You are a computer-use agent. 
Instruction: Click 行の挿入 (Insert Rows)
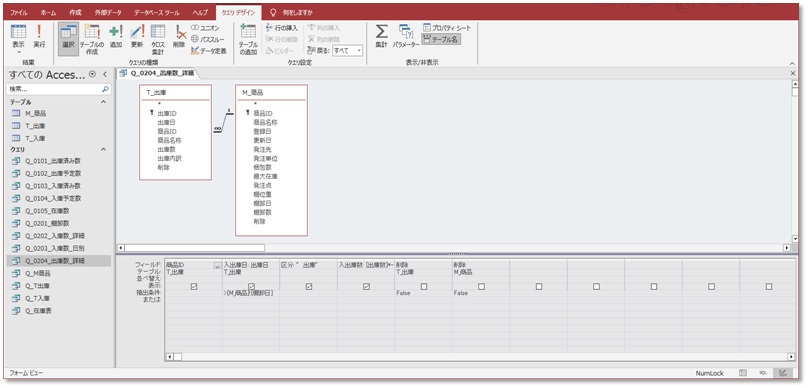click(x=282, y=28)
